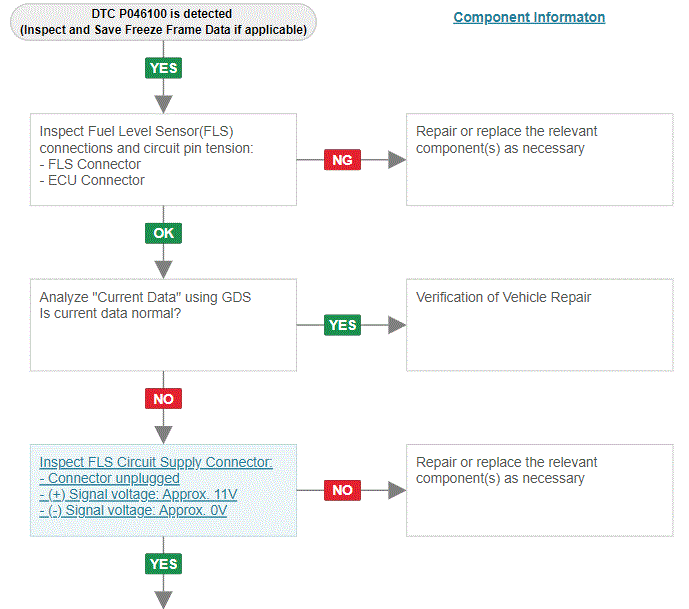Screen dimensions: 689x609
Task: Click the YES badge beside Current Data box
Action: click(342, 325)
